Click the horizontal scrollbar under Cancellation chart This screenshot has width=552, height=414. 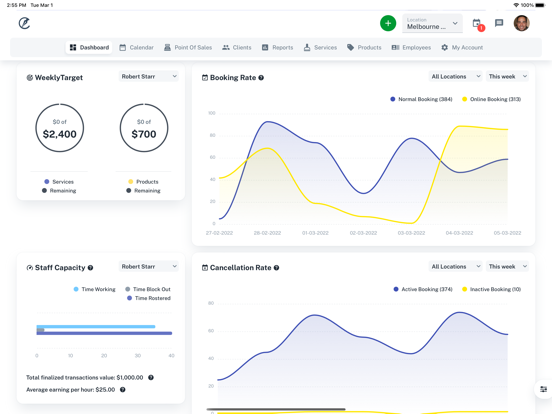coord(276,409)
